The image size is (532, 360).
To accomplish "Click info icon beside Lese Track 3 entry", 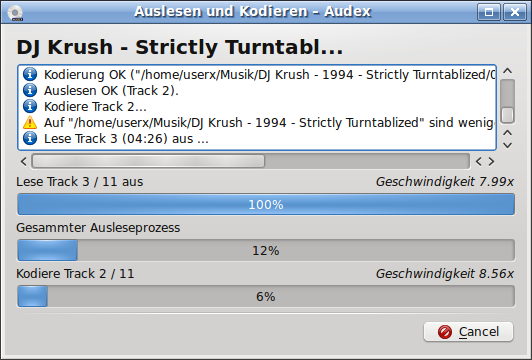I will pyautogui.click(x=30, y=138).
